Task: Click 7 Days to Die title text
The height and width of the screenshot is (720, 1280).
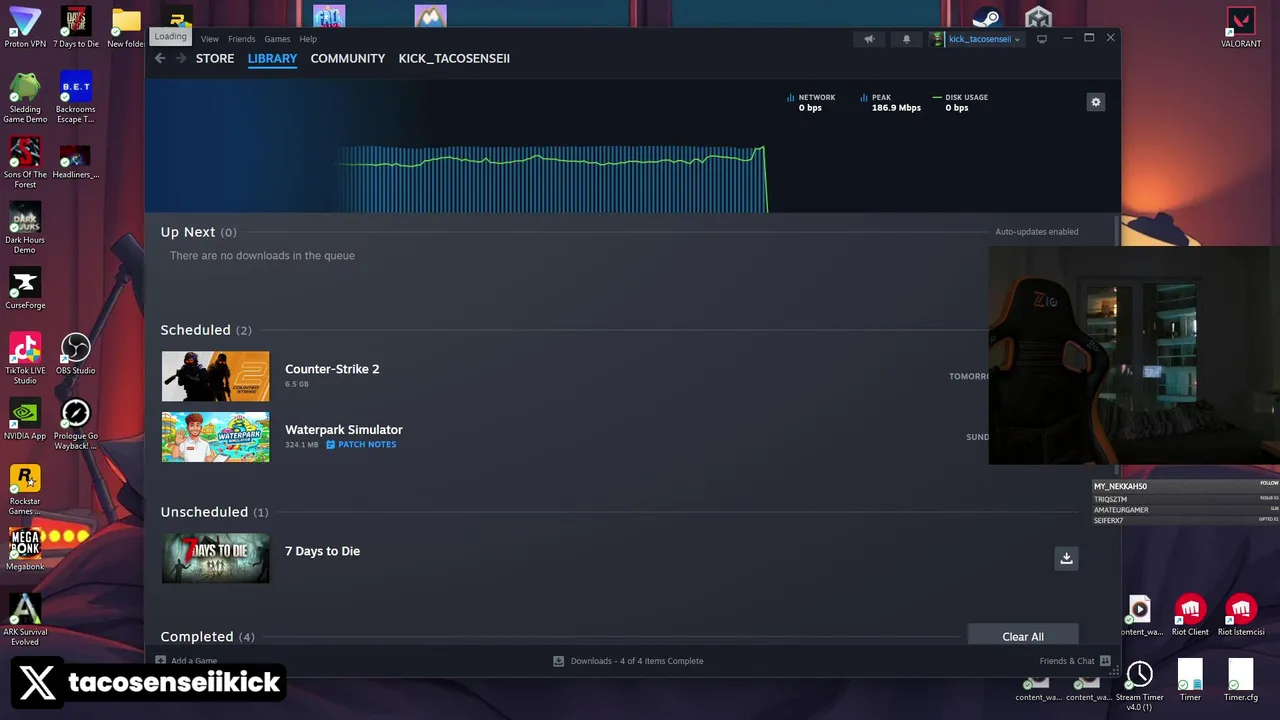Action: point(322,551)
